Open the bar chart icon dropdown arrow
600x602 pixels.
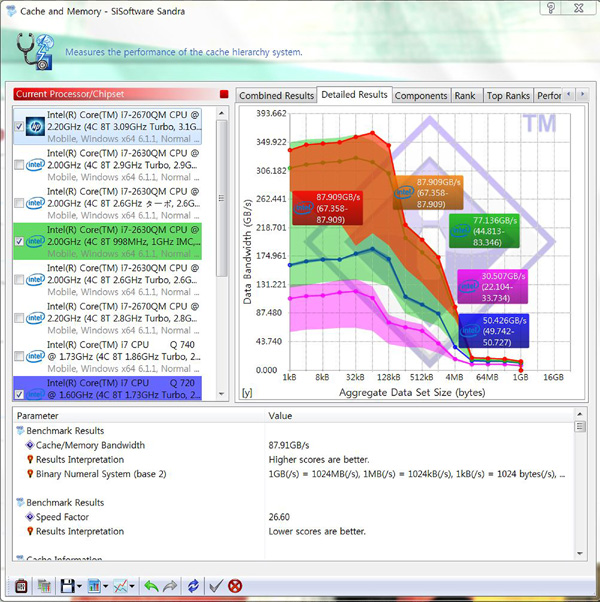pyautogui.click(x=106, y=586)
